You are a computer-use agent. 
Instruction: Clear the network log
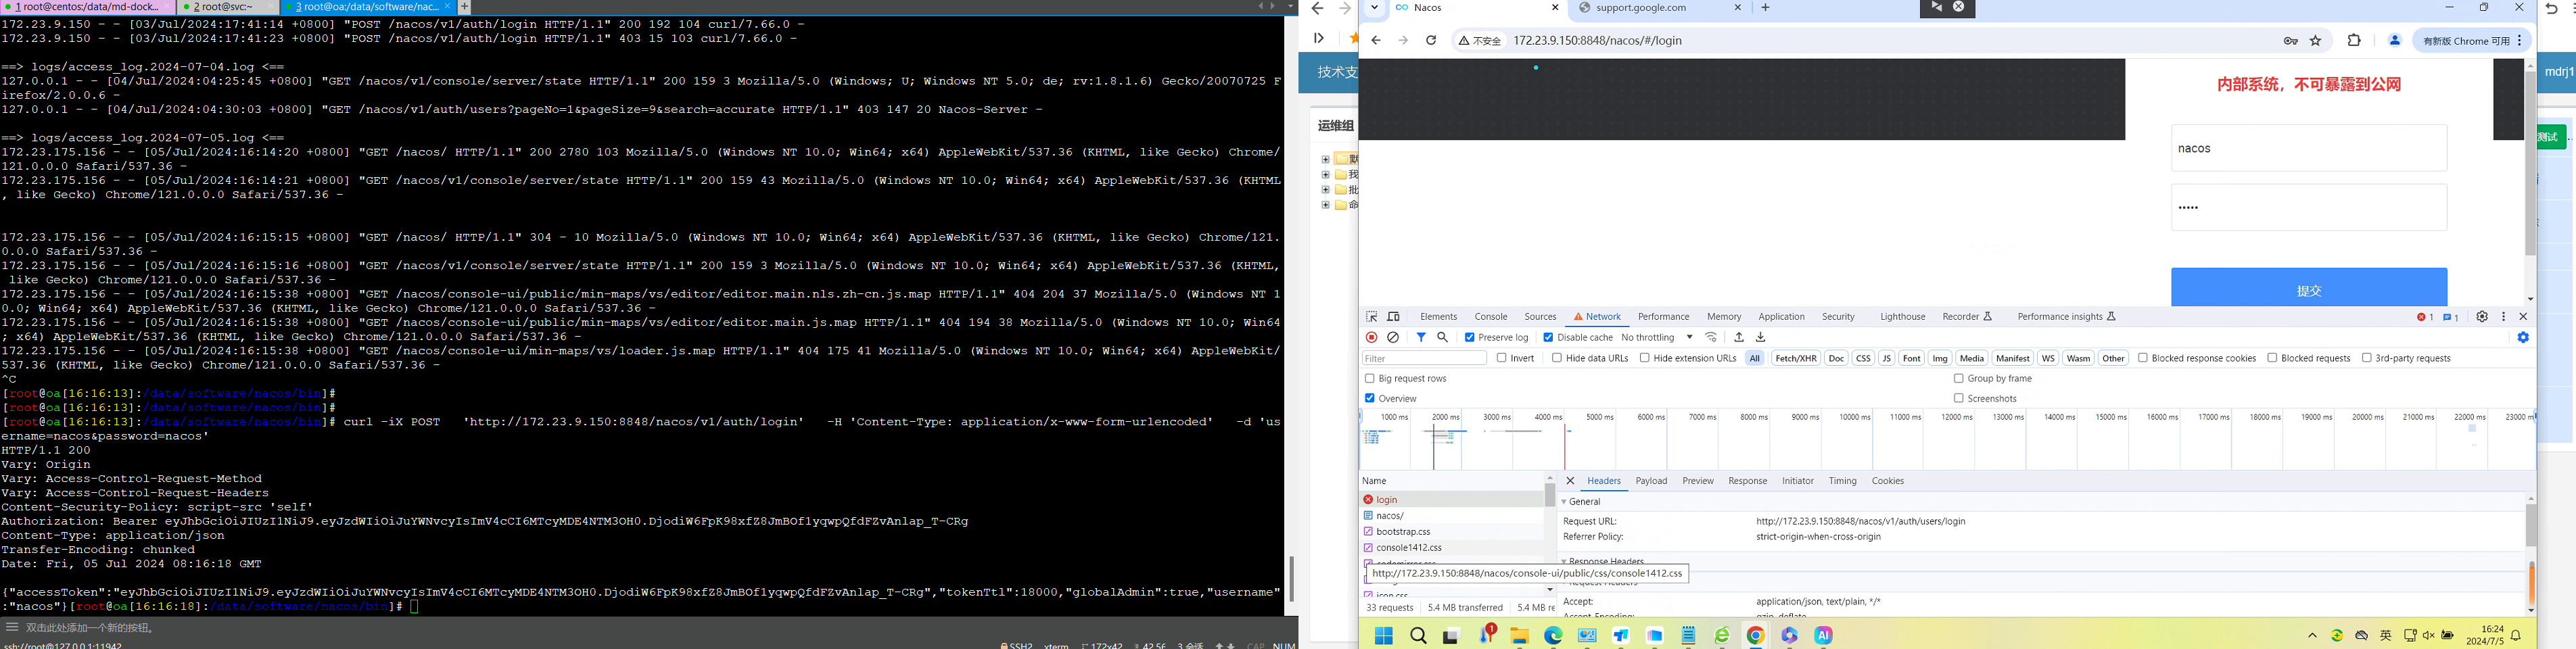tap(1393, 338)
